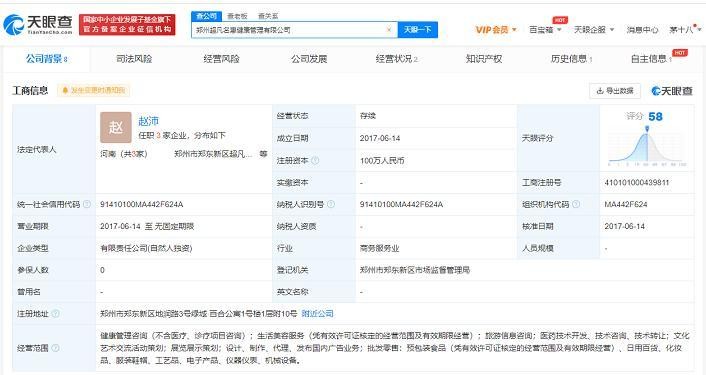The width and height of the screenshot is (706, 375).
Task: Open the user account dropdown 第十八
Action: click(x=685, y=30)
